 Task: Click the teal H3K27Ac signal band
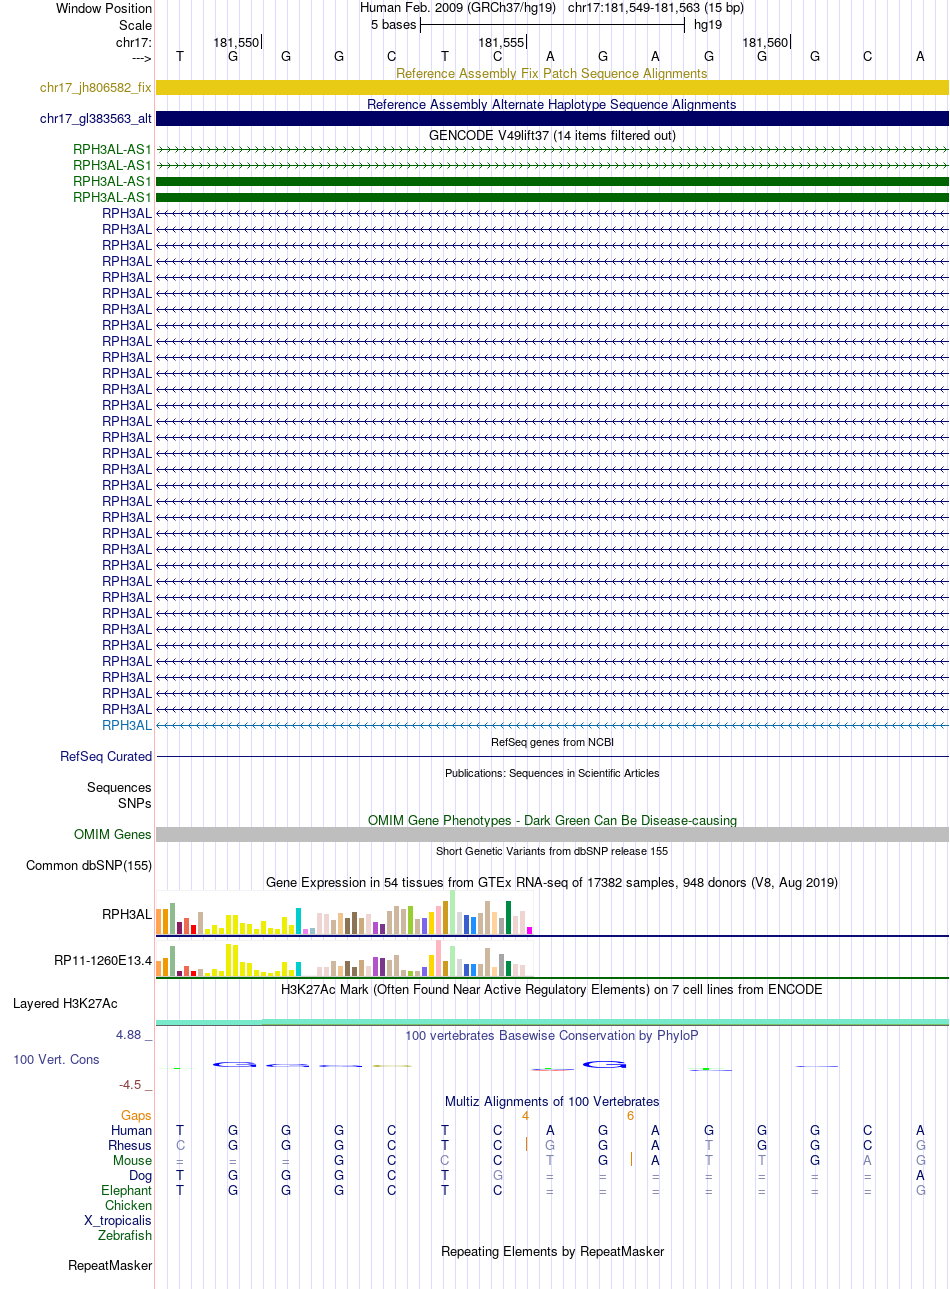pos(552,1021)
